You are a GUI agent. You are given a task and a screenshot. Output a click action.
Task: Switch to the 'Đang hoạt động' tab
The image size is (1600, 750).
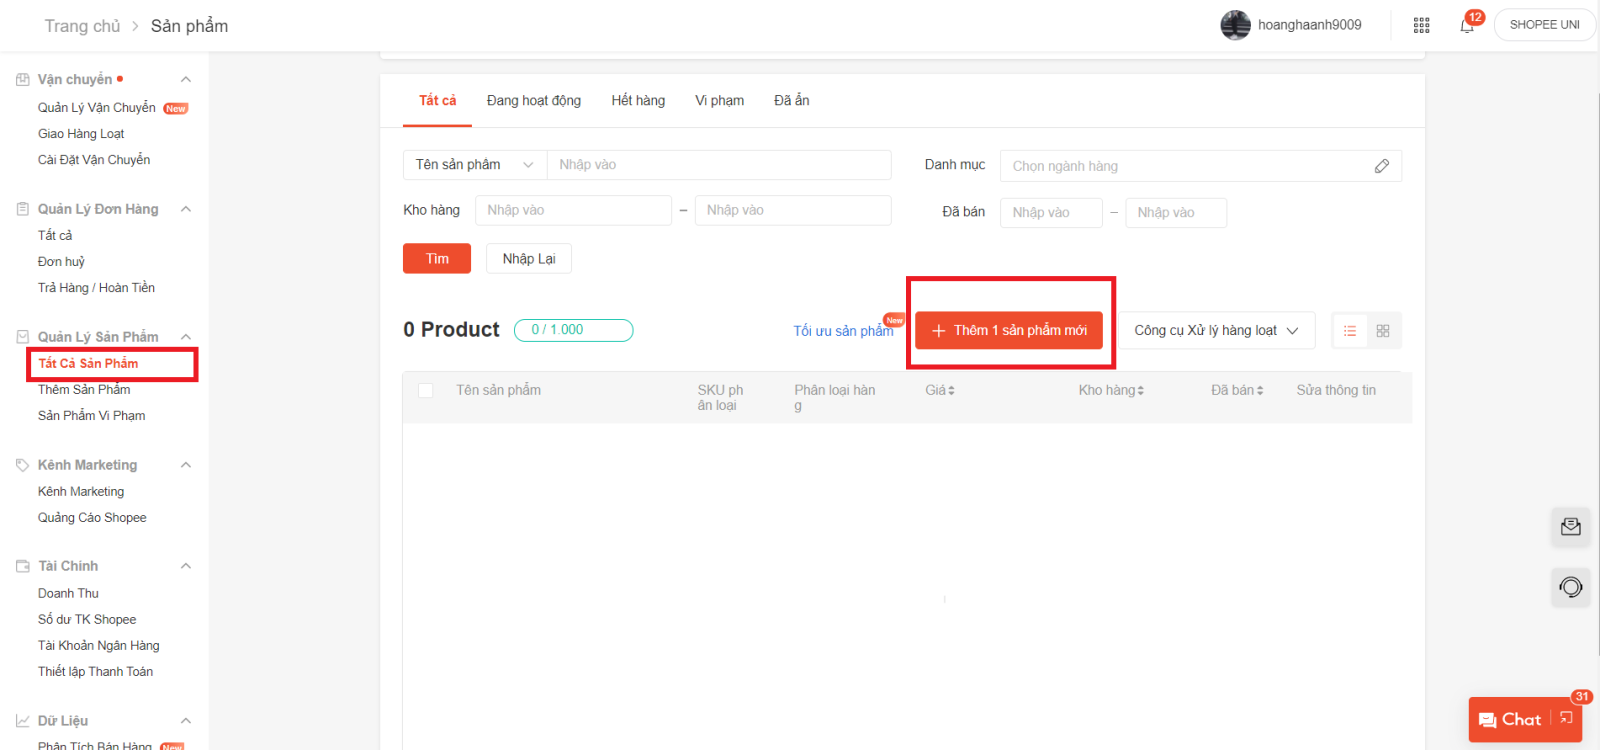click(x=533, y=101)
